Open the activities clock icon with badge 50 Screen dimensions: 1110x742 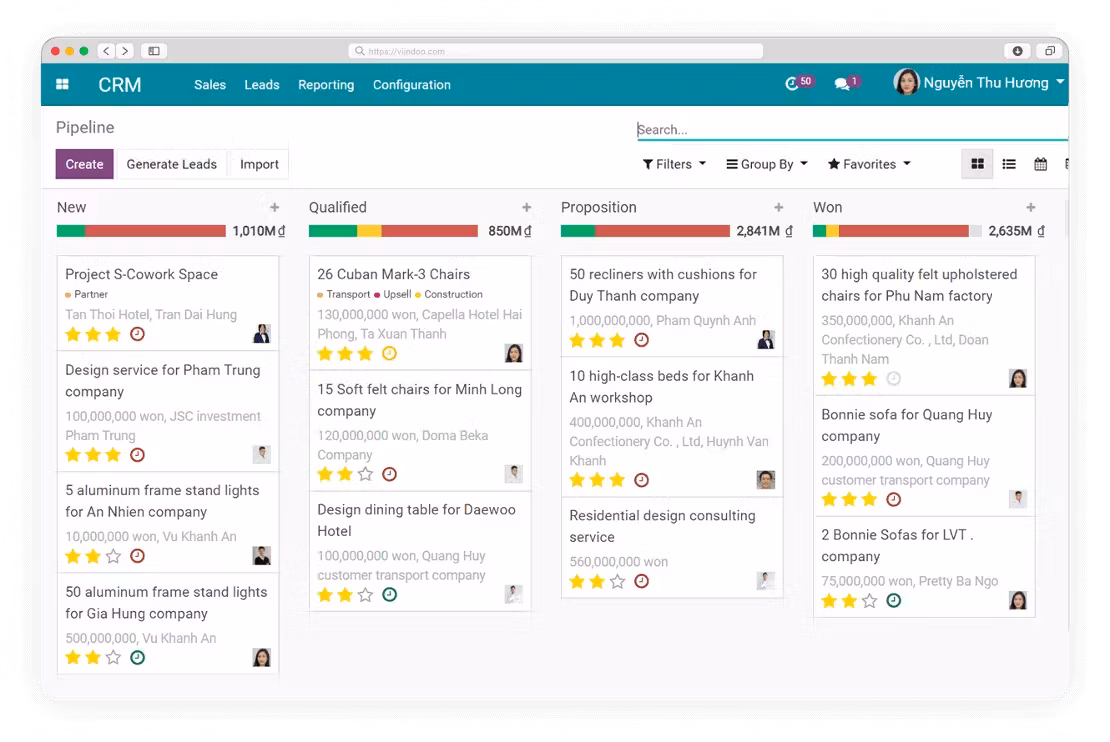(793, 84)
